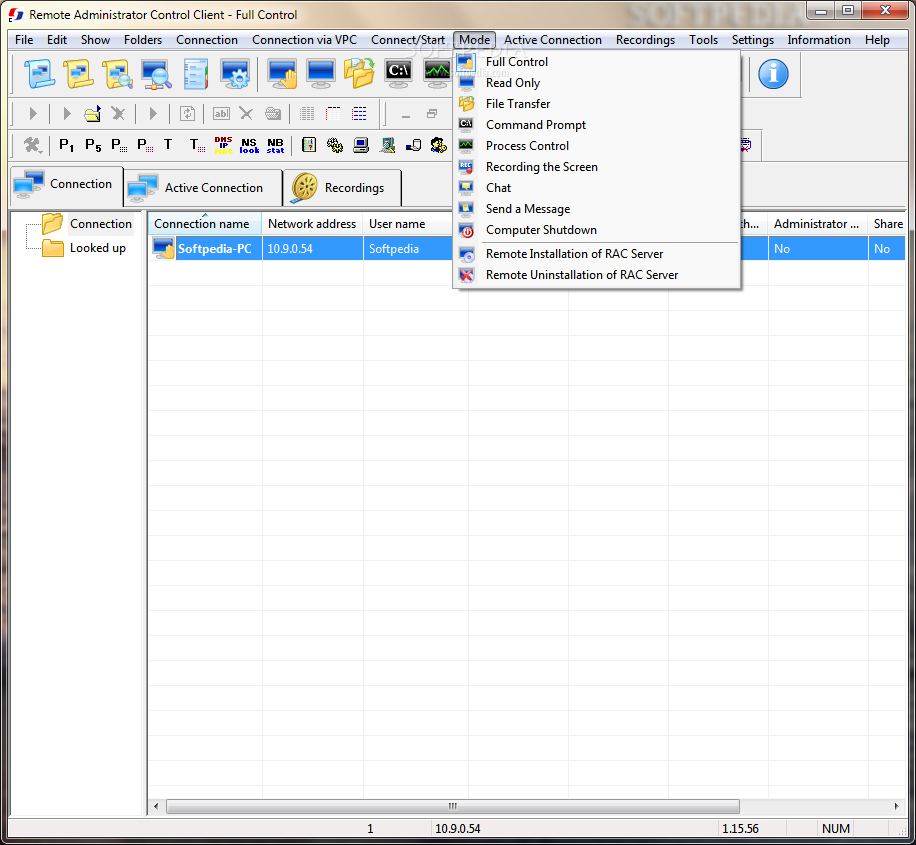
Task: Open the crossed tools dropdown icon
Action: point(32,145)
